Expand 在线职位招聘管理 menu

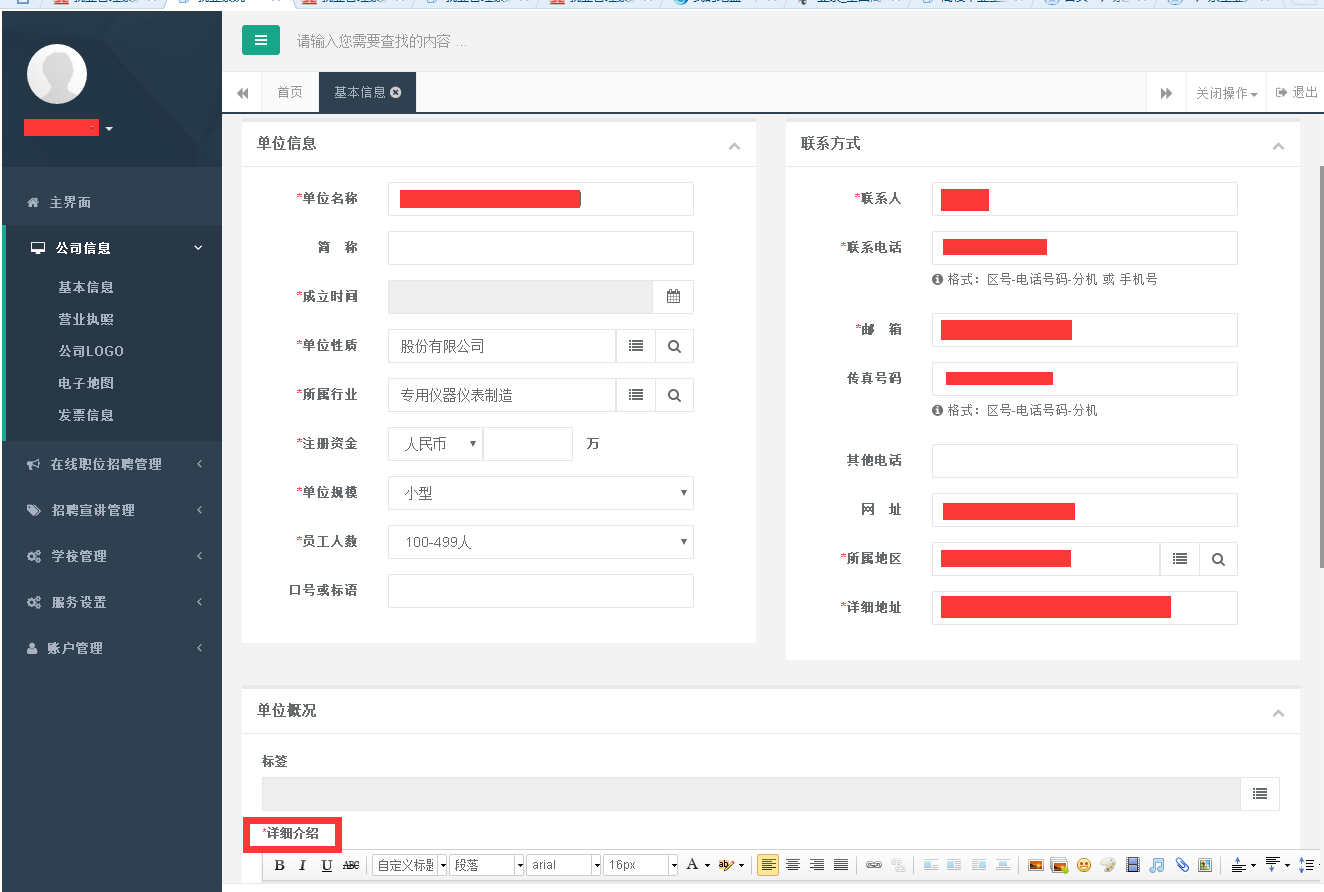click(111, 464)
